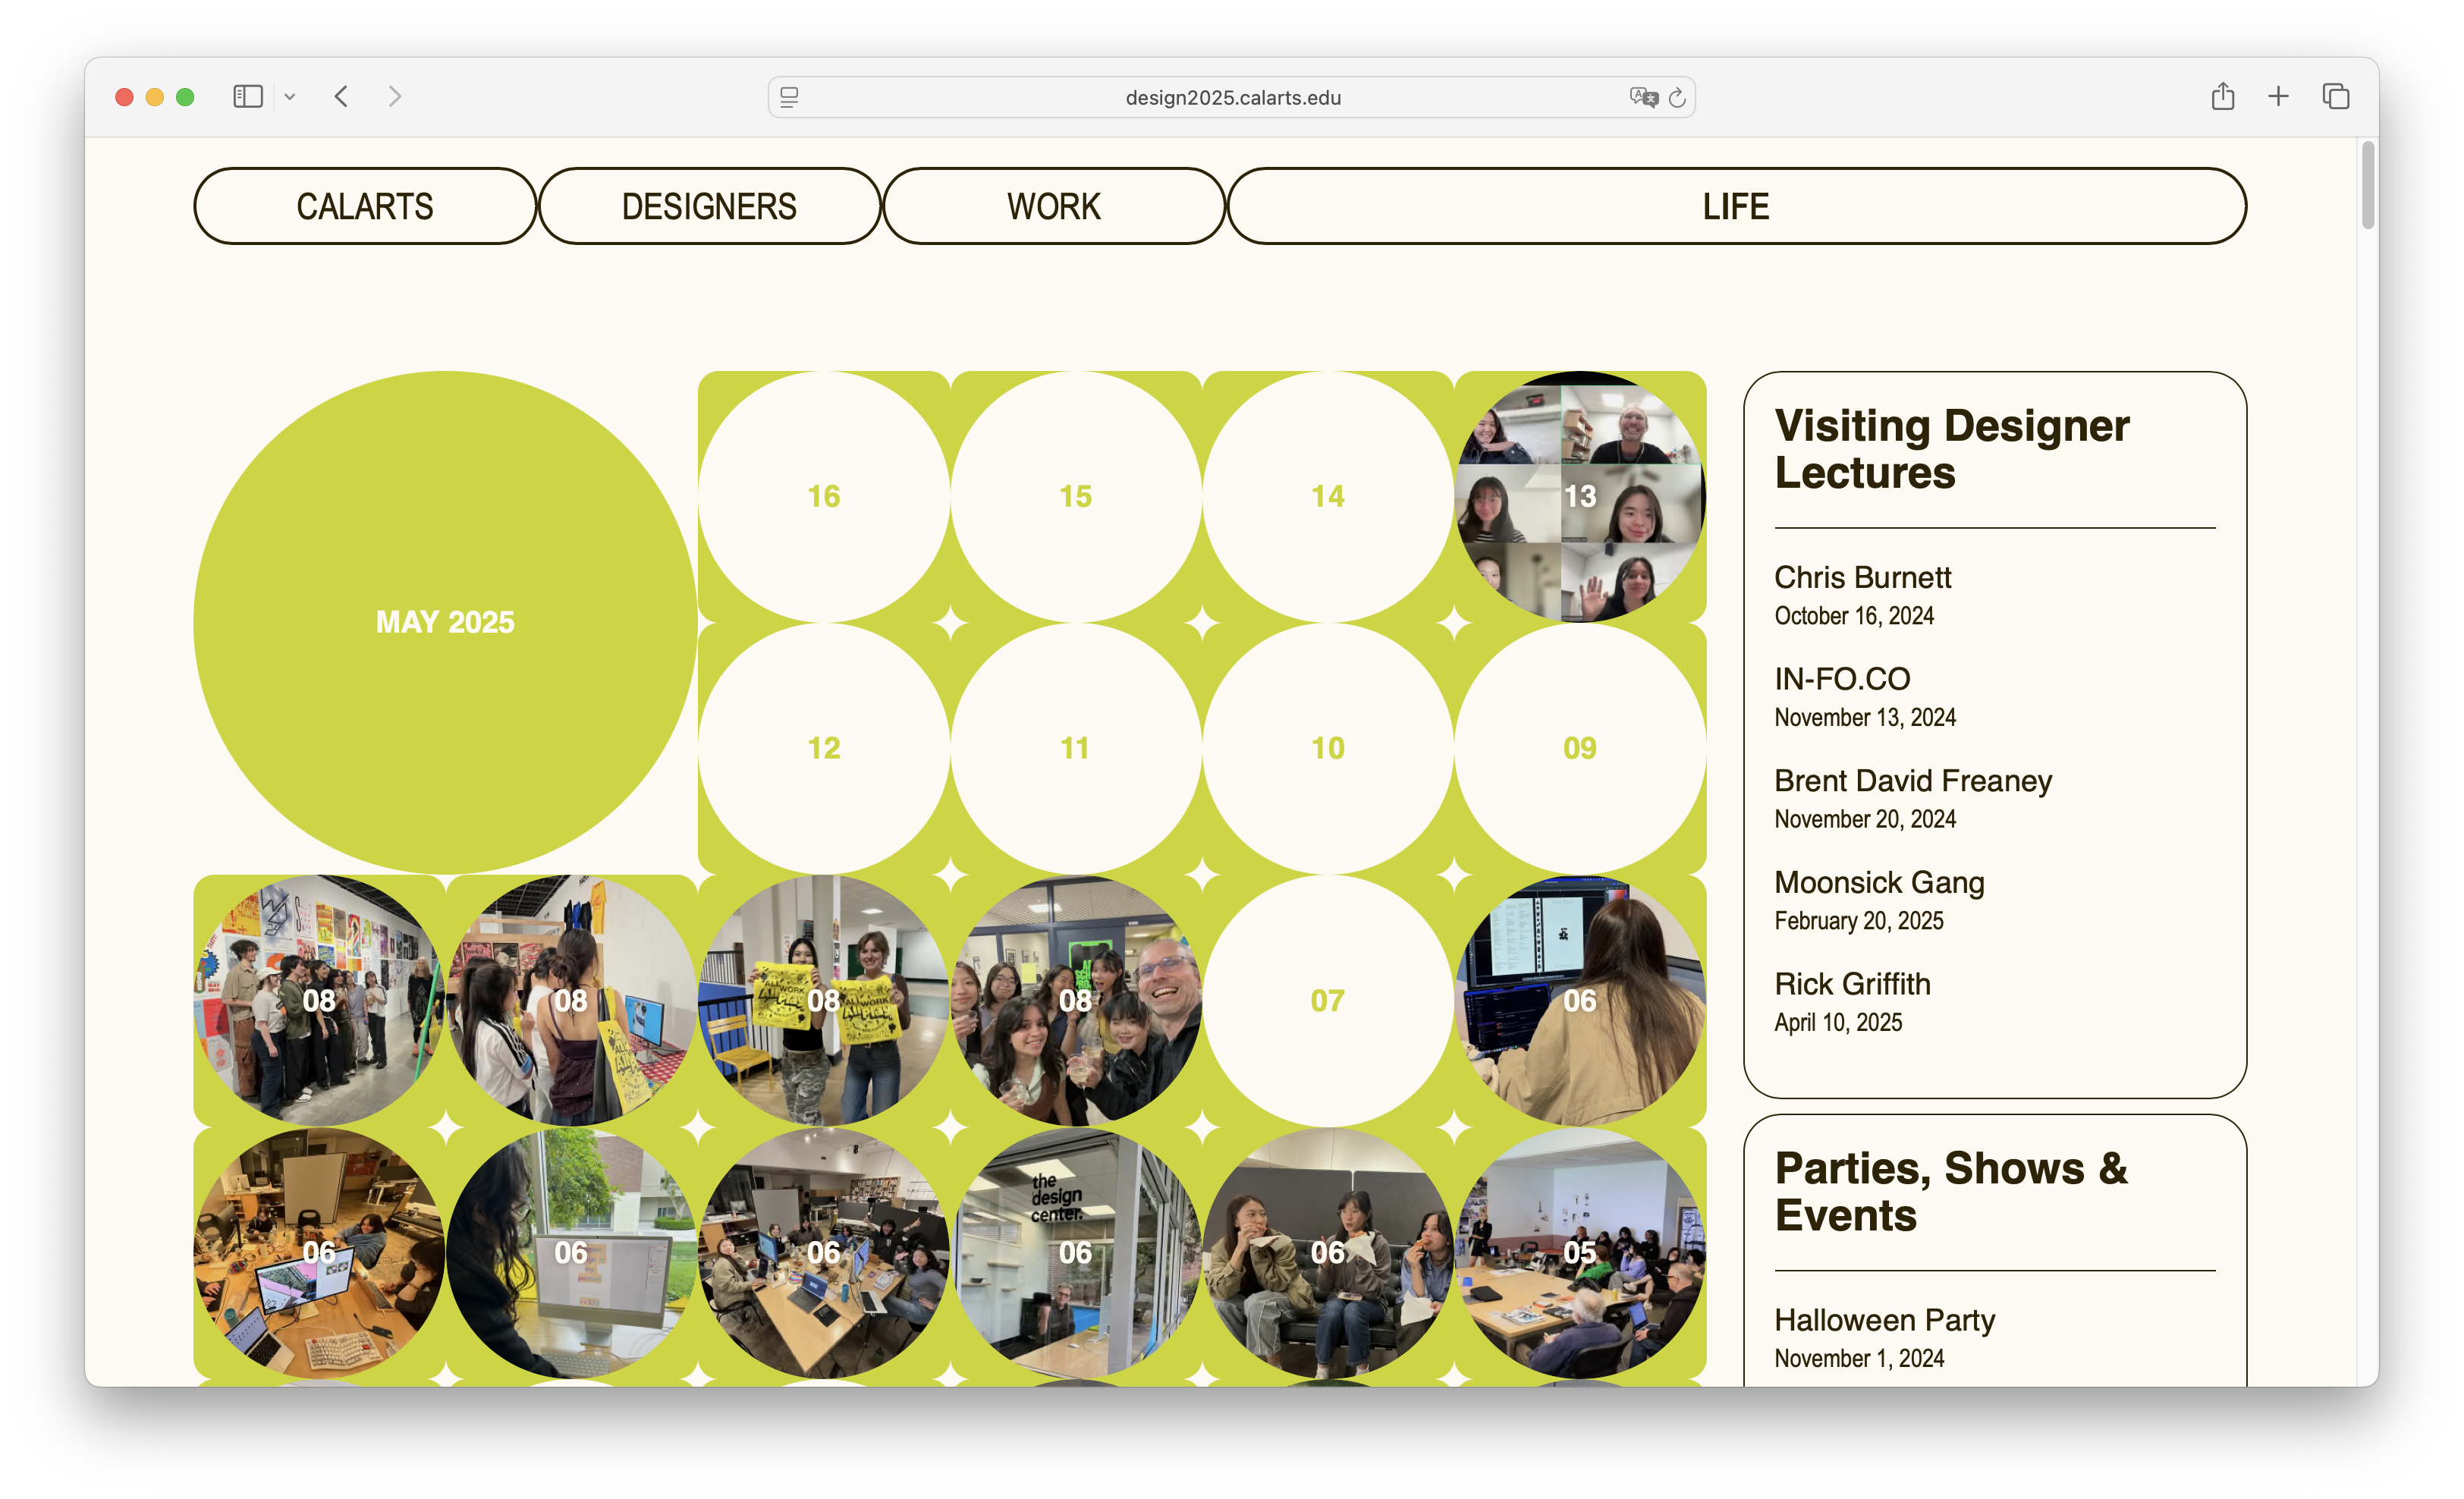
Task: Open the CALARTS navigation tab
Action: pos(365,206)
